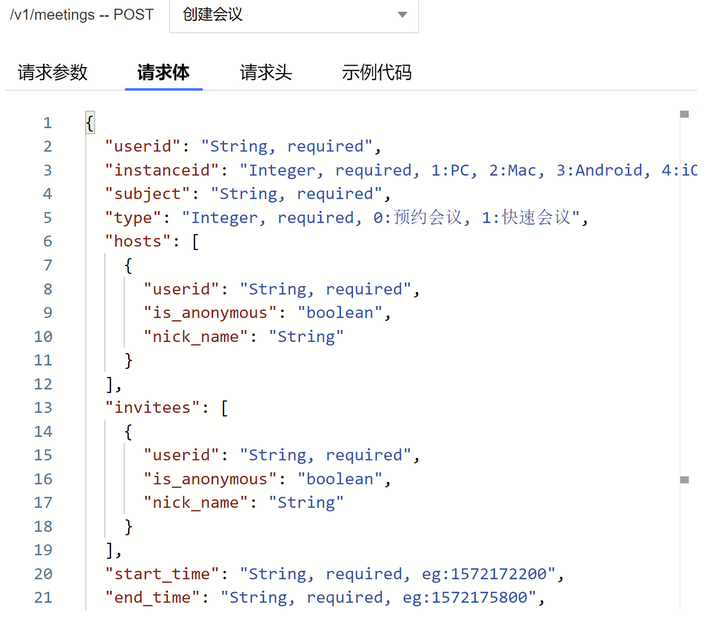Click the "userid" key on line 15
The width and height of the screenshot is (712, 629).
182,455
